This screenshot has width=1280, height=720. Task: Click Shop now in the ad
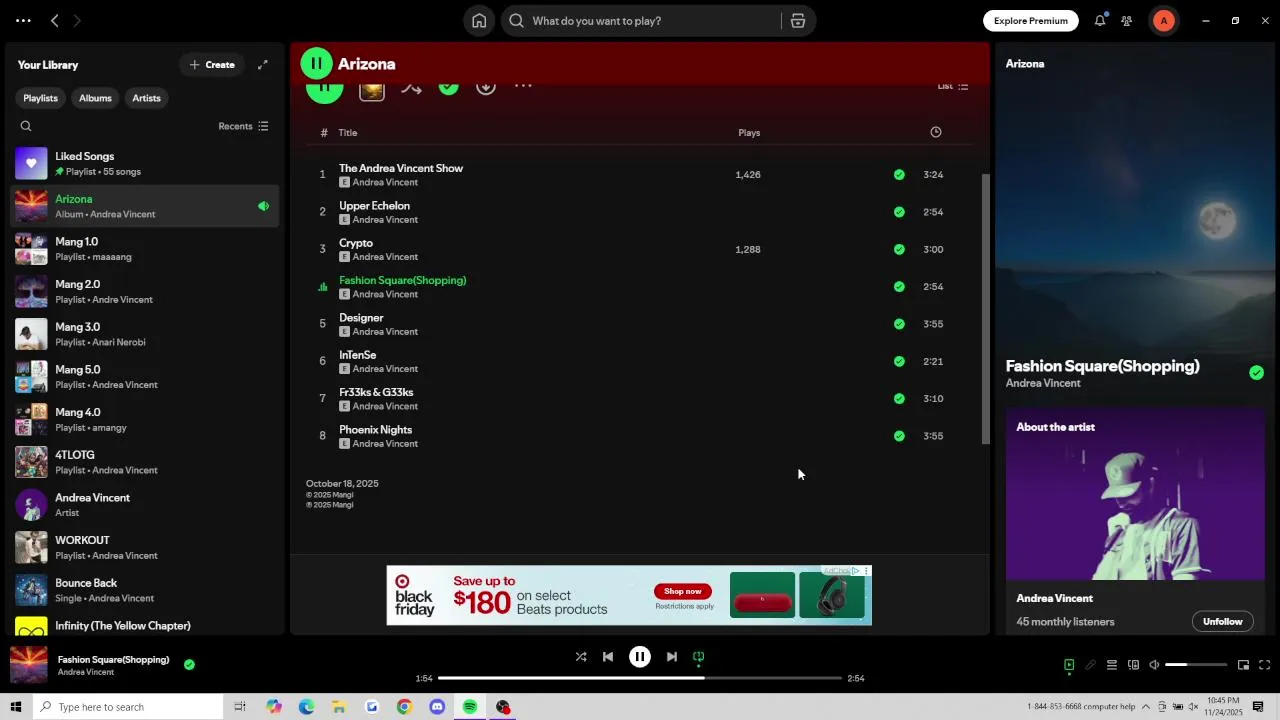(683, 591)
